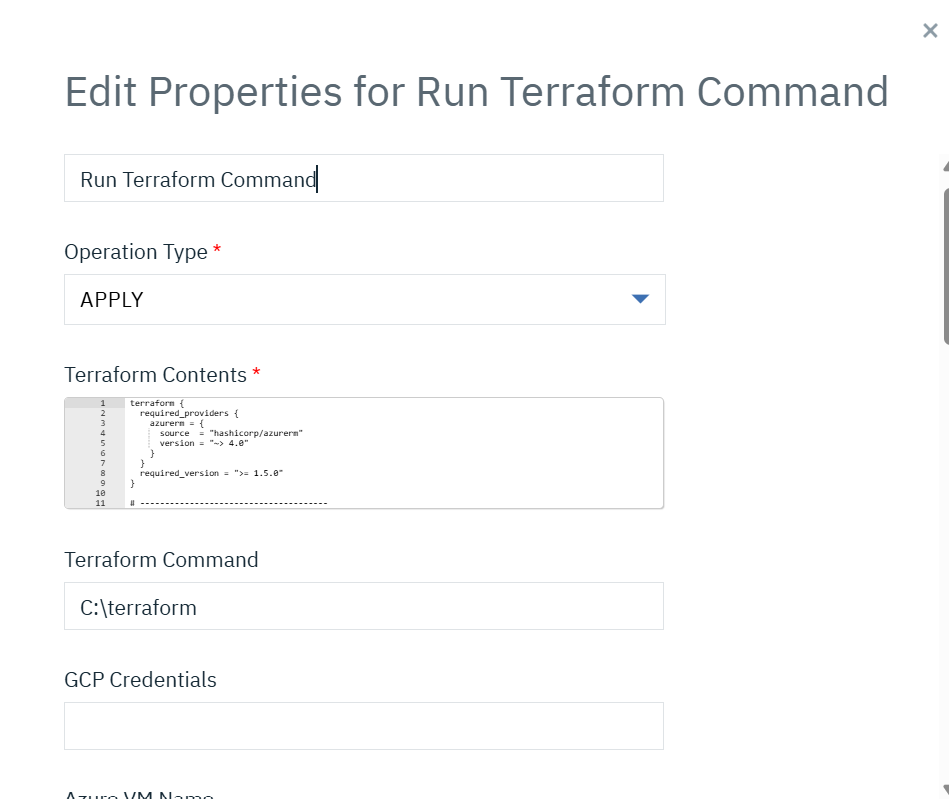This screenshot has height=799, width=949.
Task: Close the Edit Properties dialog
Action: coord(930,31)
